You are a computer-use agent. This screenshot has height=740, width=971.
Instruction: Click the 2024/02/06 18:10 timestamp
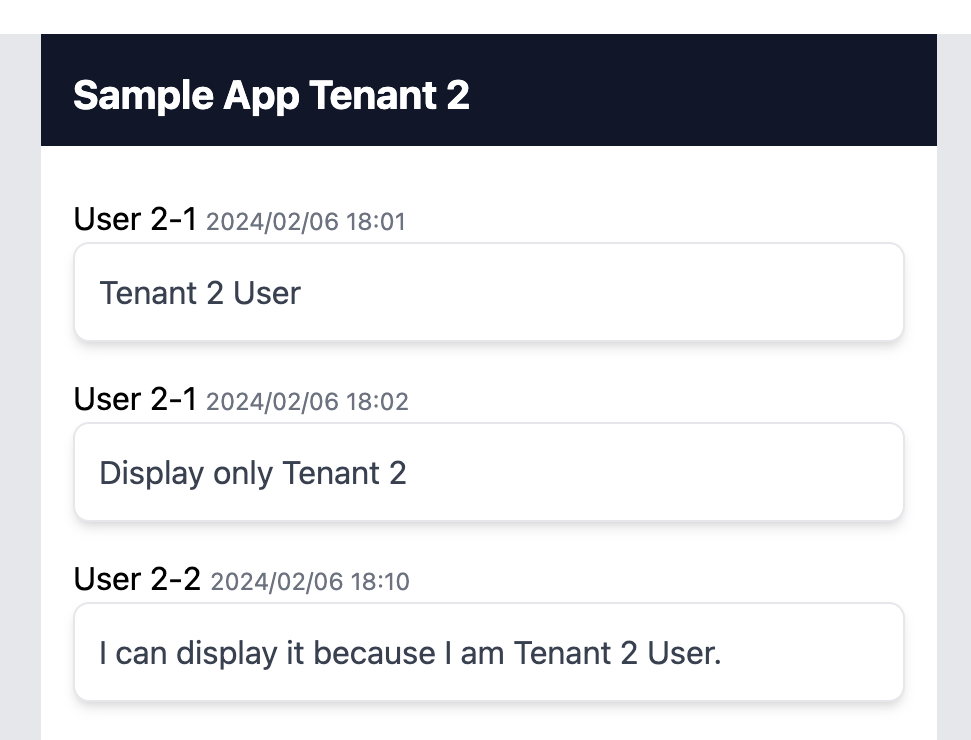tap(310, 581)
